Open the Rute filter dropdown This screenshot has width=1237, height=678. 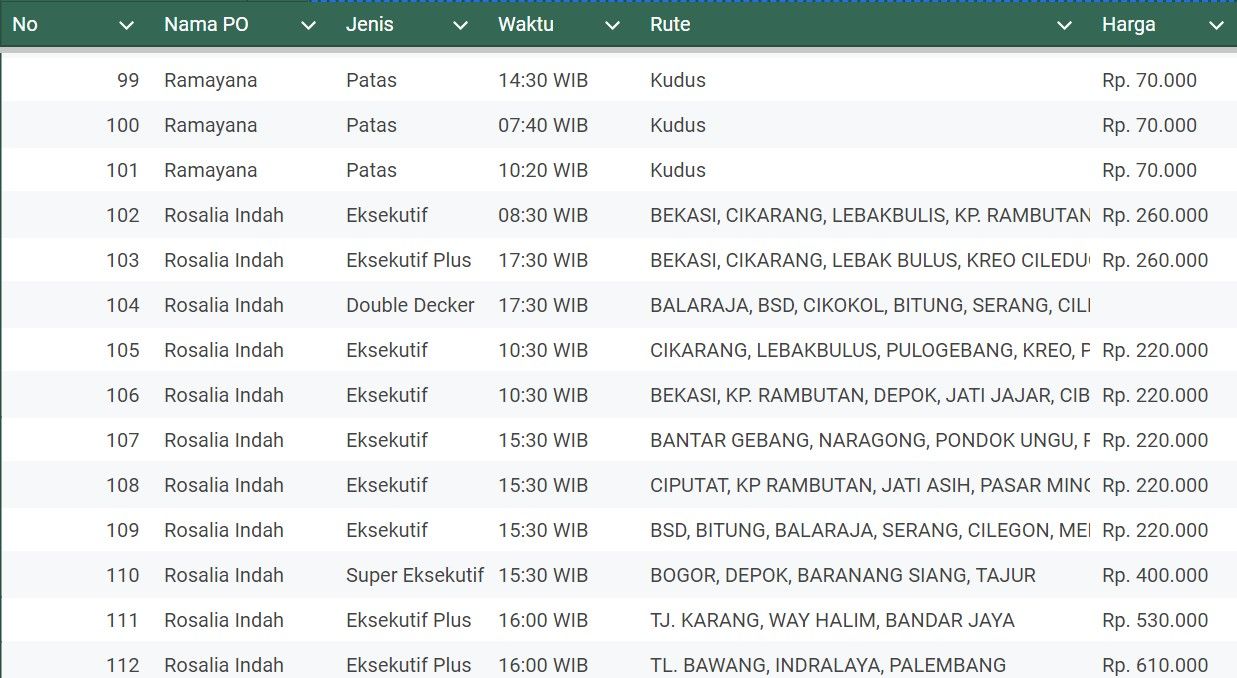[1064, 24]
